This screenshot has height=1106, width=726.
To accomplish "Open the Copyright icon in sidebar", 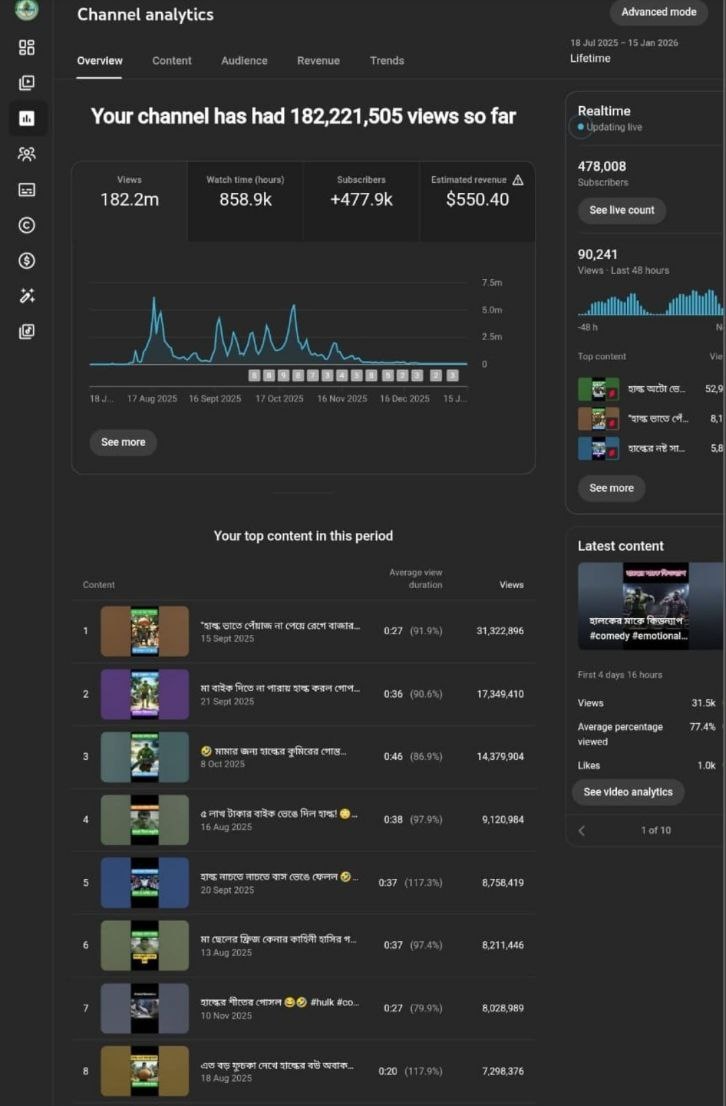I will click(27, 225).
